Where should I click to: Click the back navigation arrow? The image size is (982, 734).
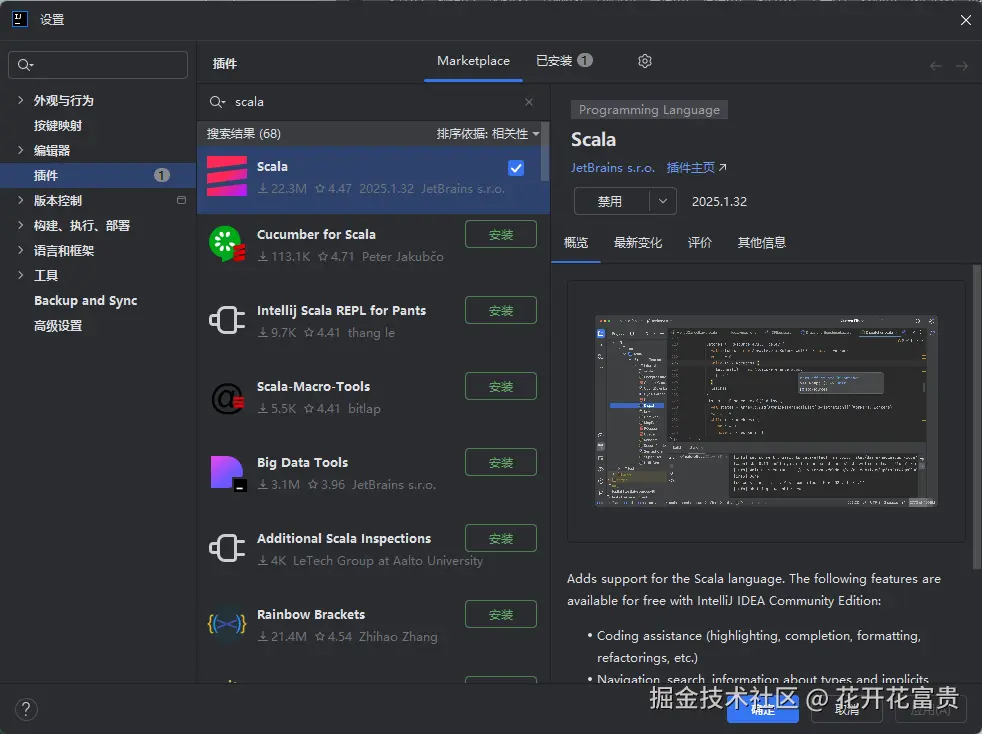pyautogui.click(x=936, y=66)
